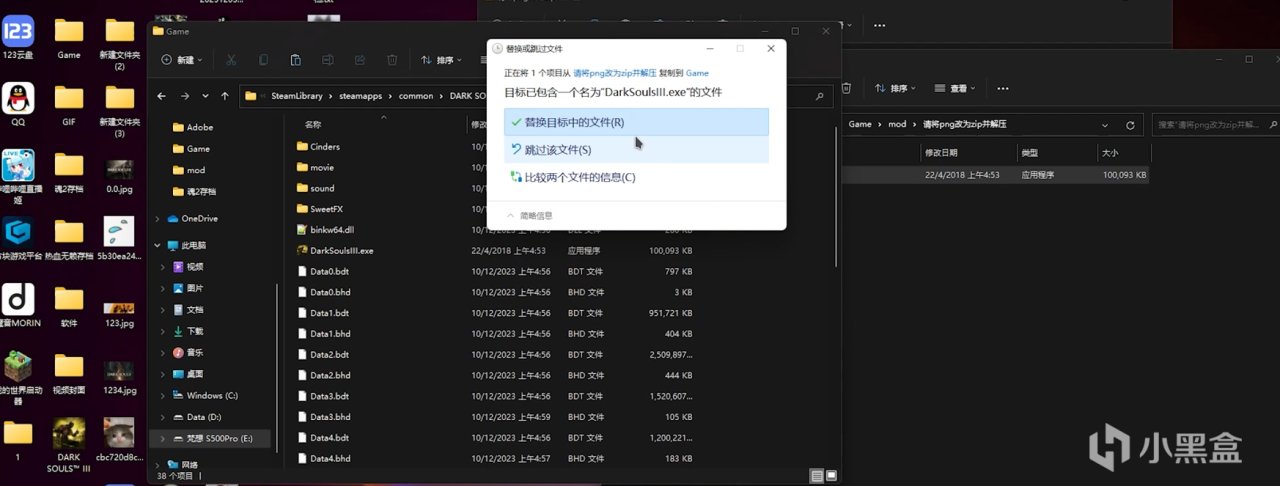Expand Videos node in navigation pane
The width and height of the screenshot is (1280, 486).
164,267
